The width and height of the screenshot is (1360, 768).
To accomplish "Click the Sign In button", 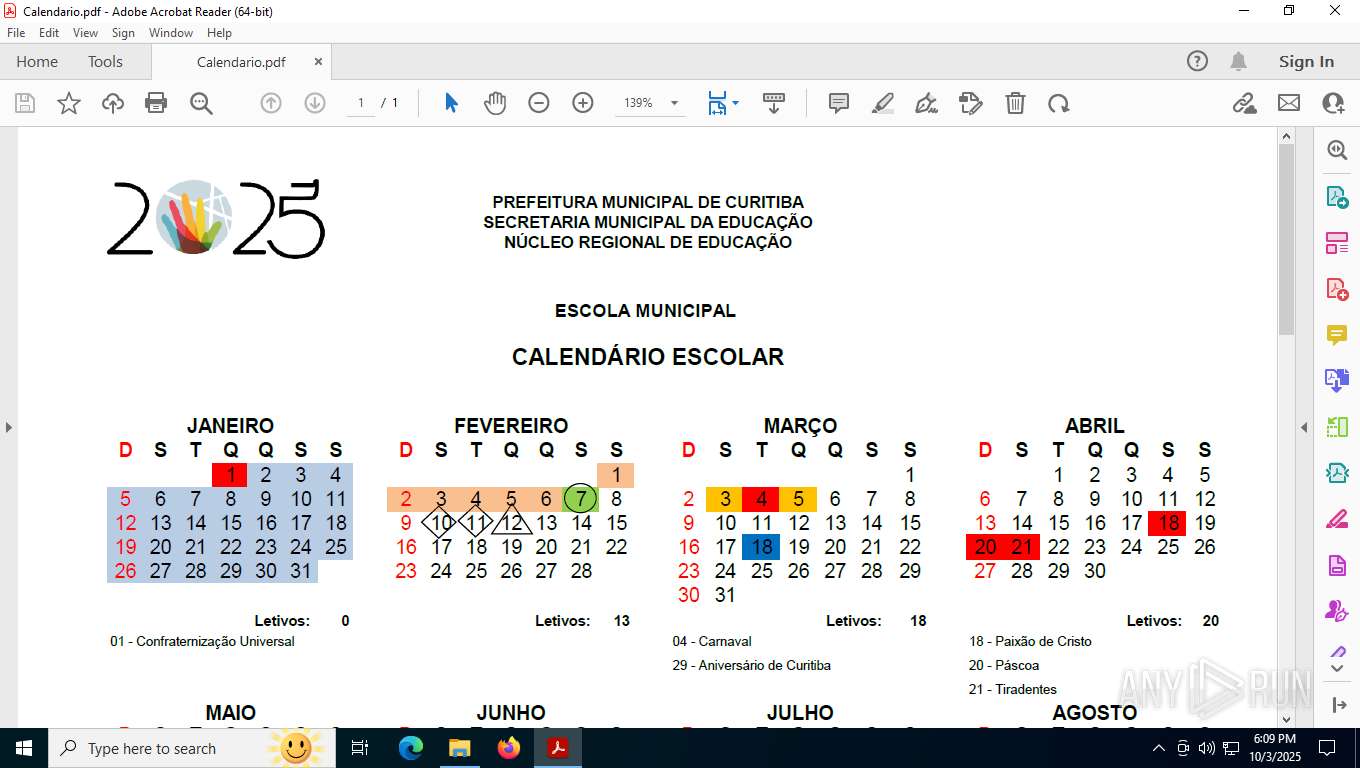I will point(1306,61).
